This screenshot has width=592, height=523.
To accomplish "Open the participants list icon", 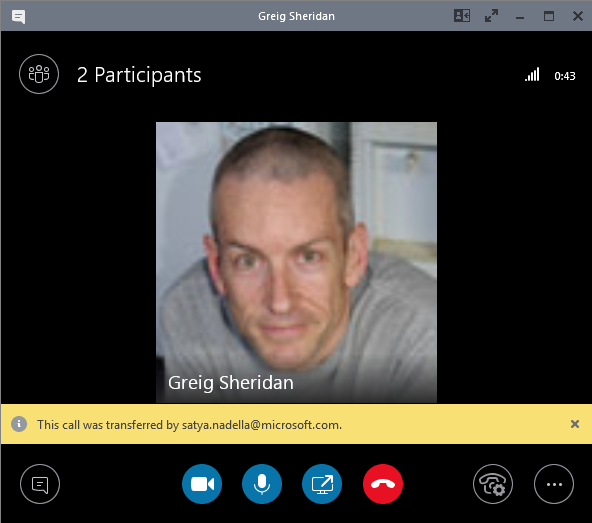I will pos(39,74).
